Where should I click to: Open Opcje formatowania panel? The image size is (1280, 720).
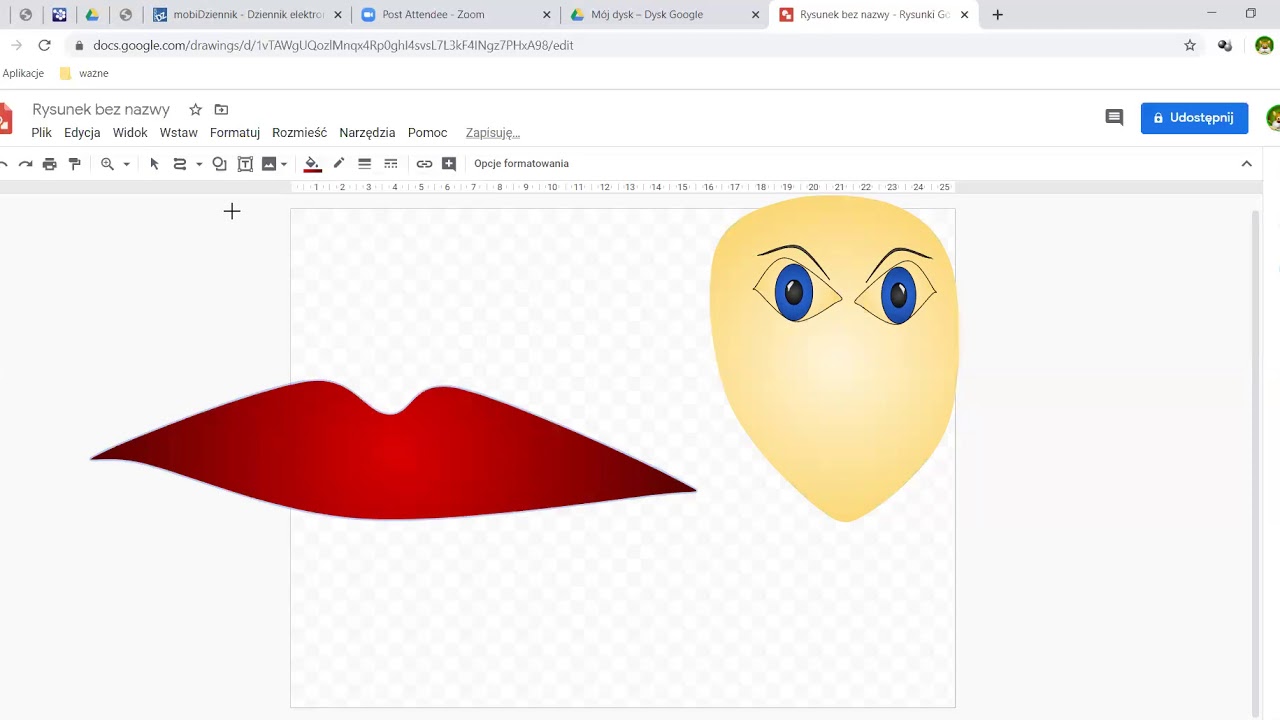tap(521, 164)
